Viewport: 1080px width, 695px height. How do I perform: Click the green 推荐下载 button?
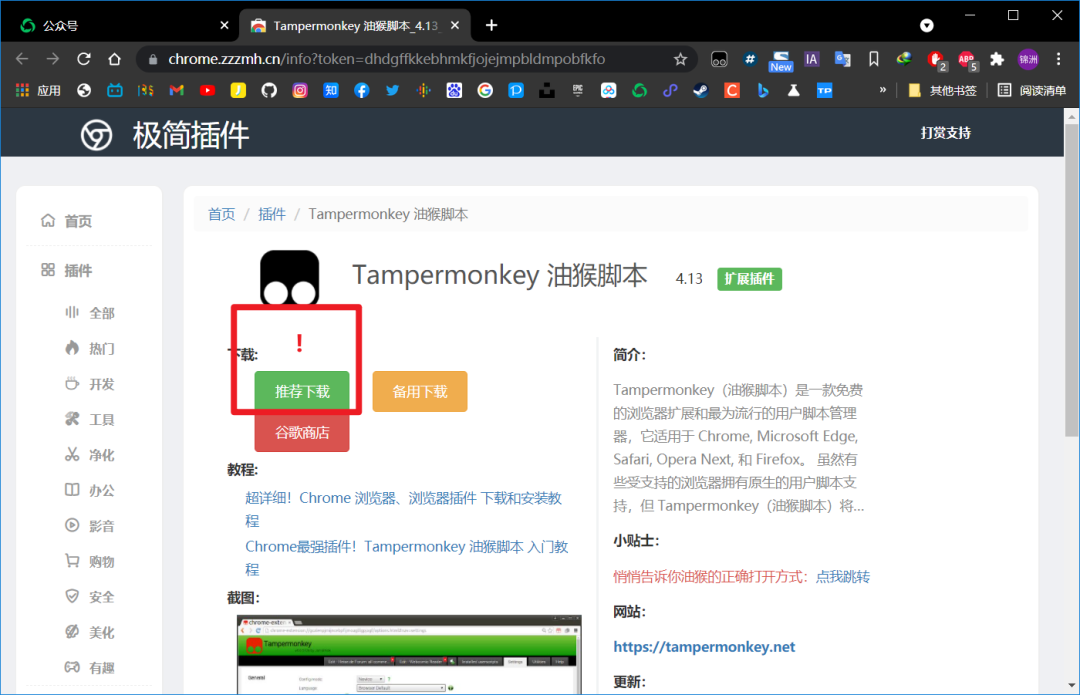pos(302,391)
